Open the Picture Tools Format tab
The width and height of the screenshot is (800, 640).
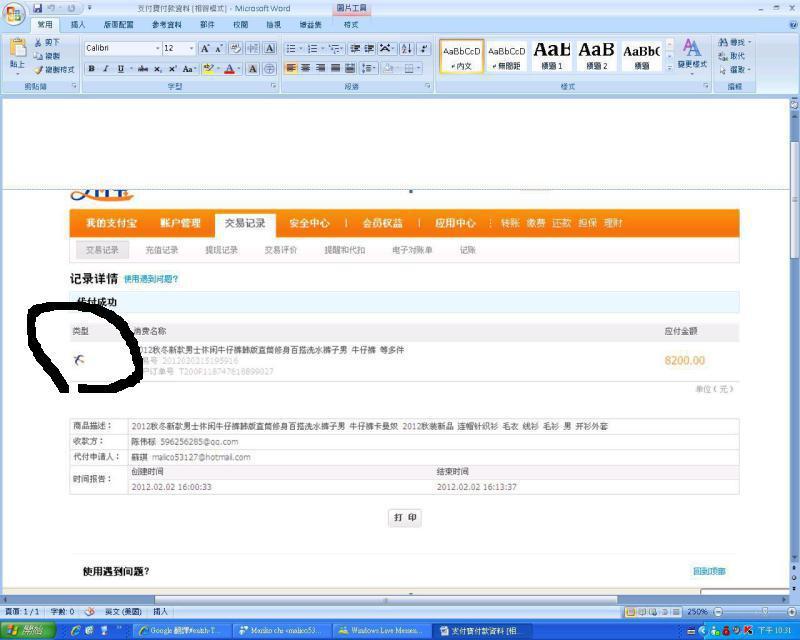[x=351, y=24]
